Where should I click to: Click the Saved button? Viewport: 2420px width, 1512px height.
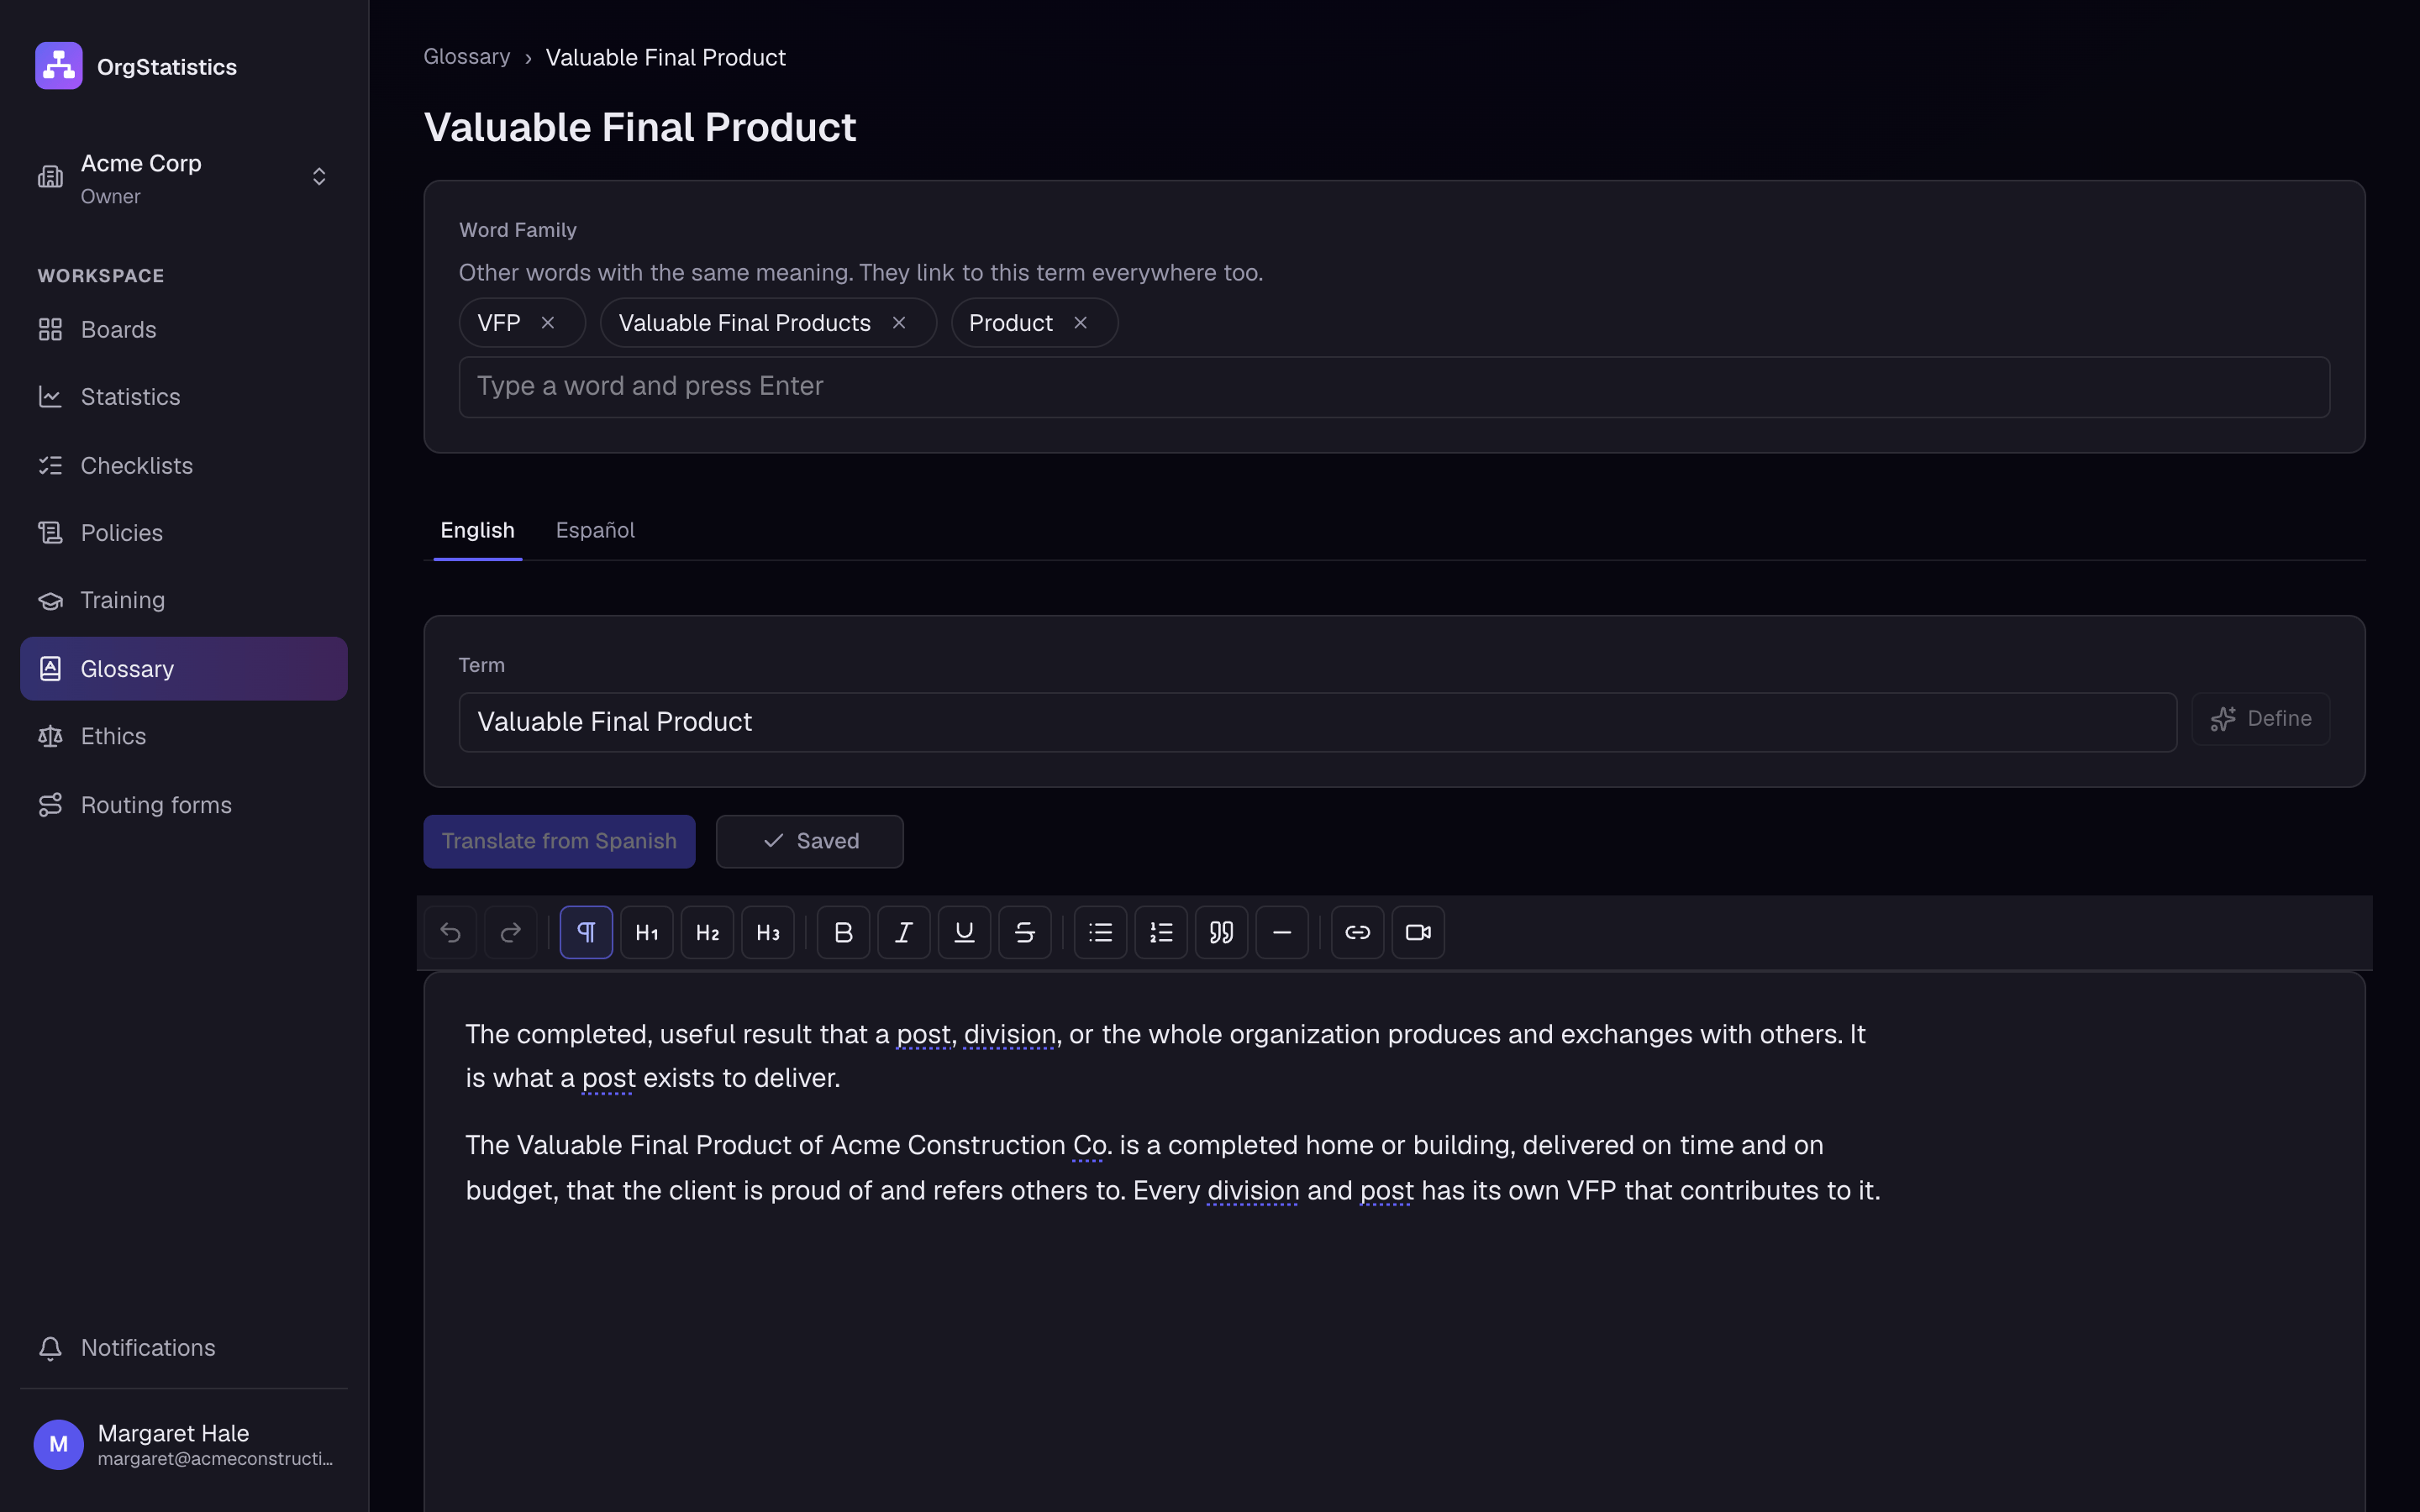pos(809,841)
